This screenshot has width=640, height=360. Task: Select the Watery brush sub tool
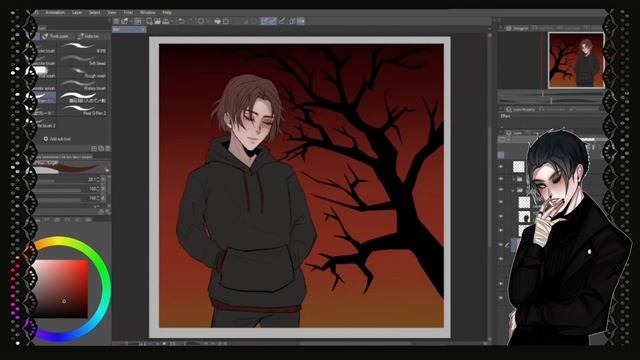[83, 86]
